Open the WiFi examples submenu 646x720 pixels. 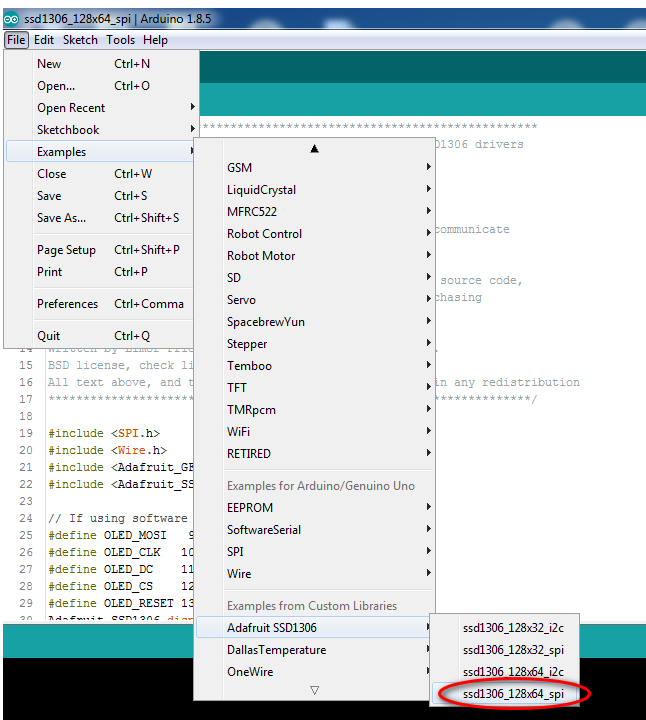tap(315, 432)
